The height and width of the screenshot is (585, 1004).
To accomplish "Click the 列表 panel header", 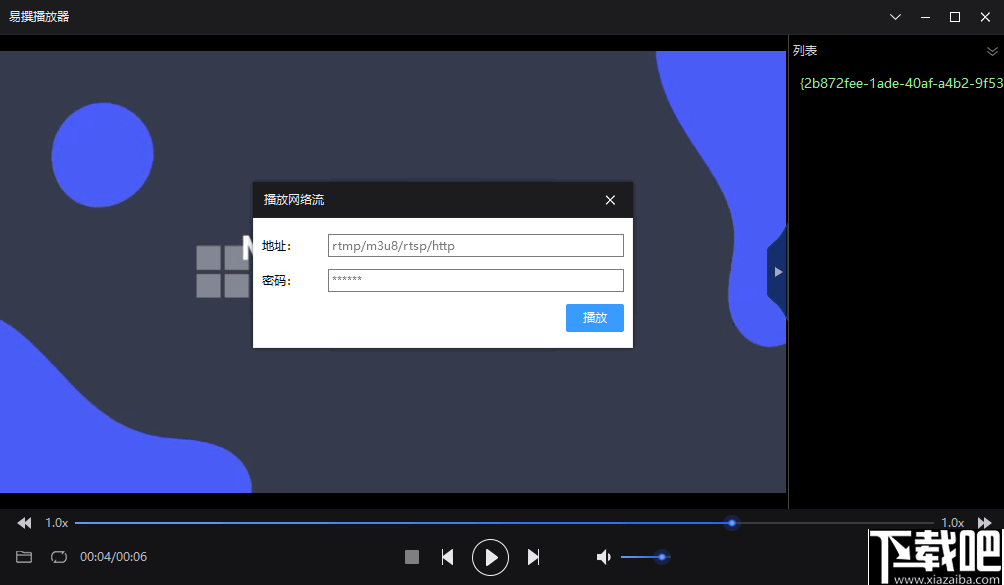I will (x=805, y=51).
